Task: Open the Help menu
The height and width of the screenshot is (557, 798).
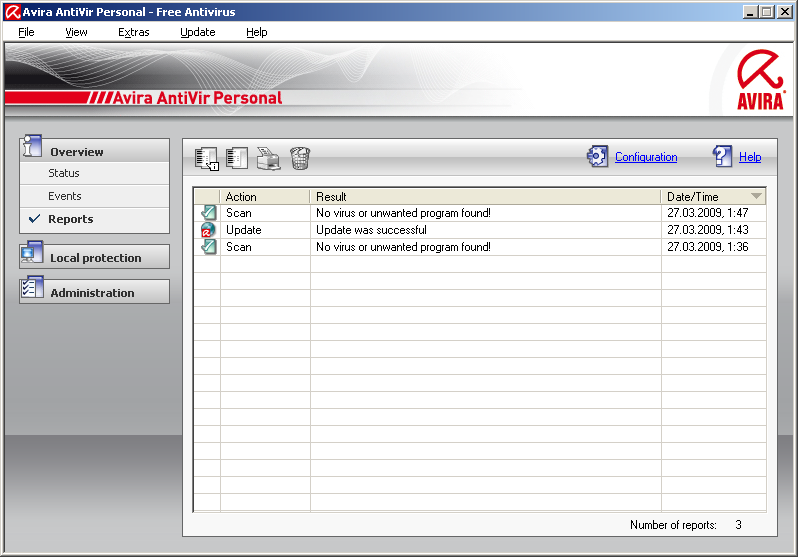Action: pos(256,32)
